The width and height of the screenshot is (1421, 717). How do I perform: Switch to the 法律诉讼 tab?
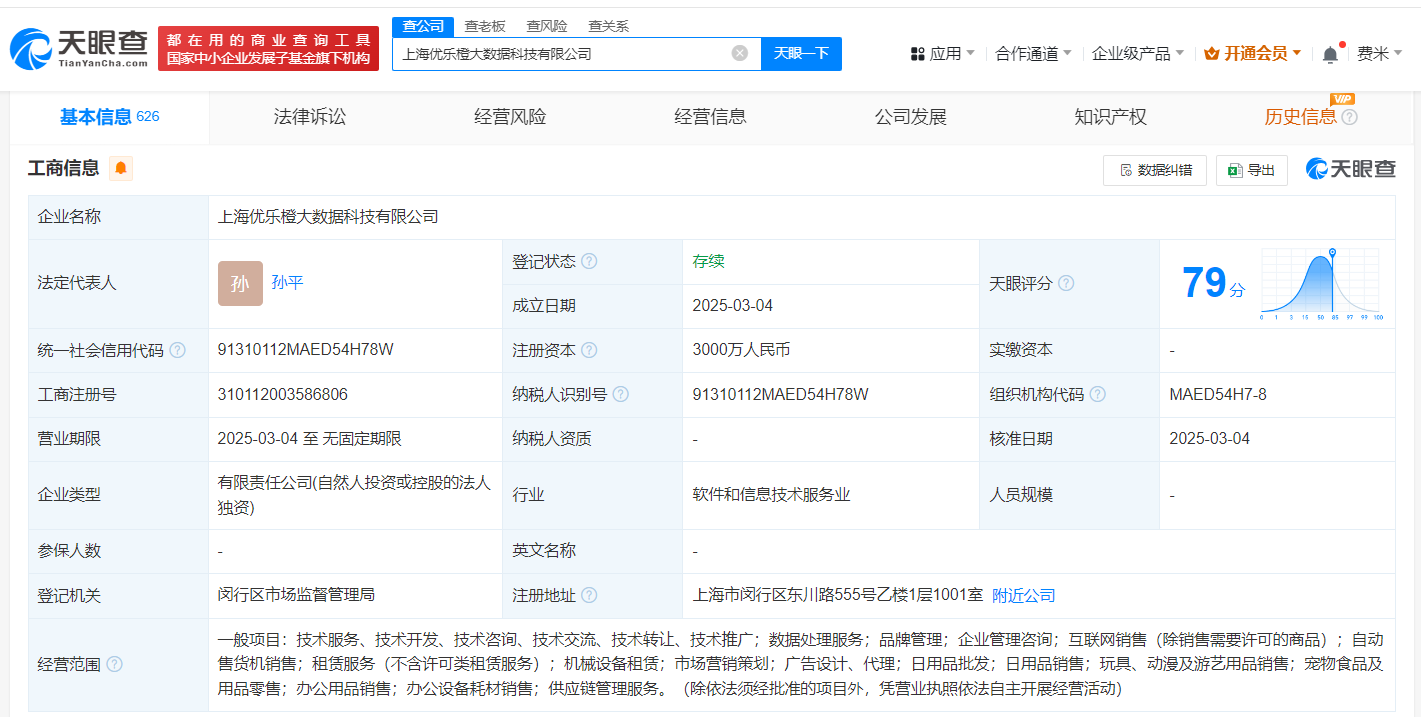click(x=310, y=117)
